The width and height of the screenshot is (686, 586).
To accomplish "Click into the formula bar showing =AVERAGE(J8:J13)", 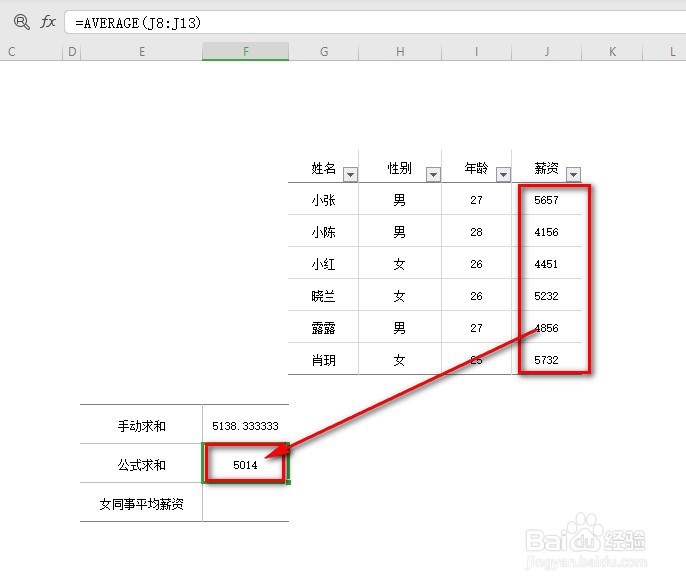I will (375, 22).
